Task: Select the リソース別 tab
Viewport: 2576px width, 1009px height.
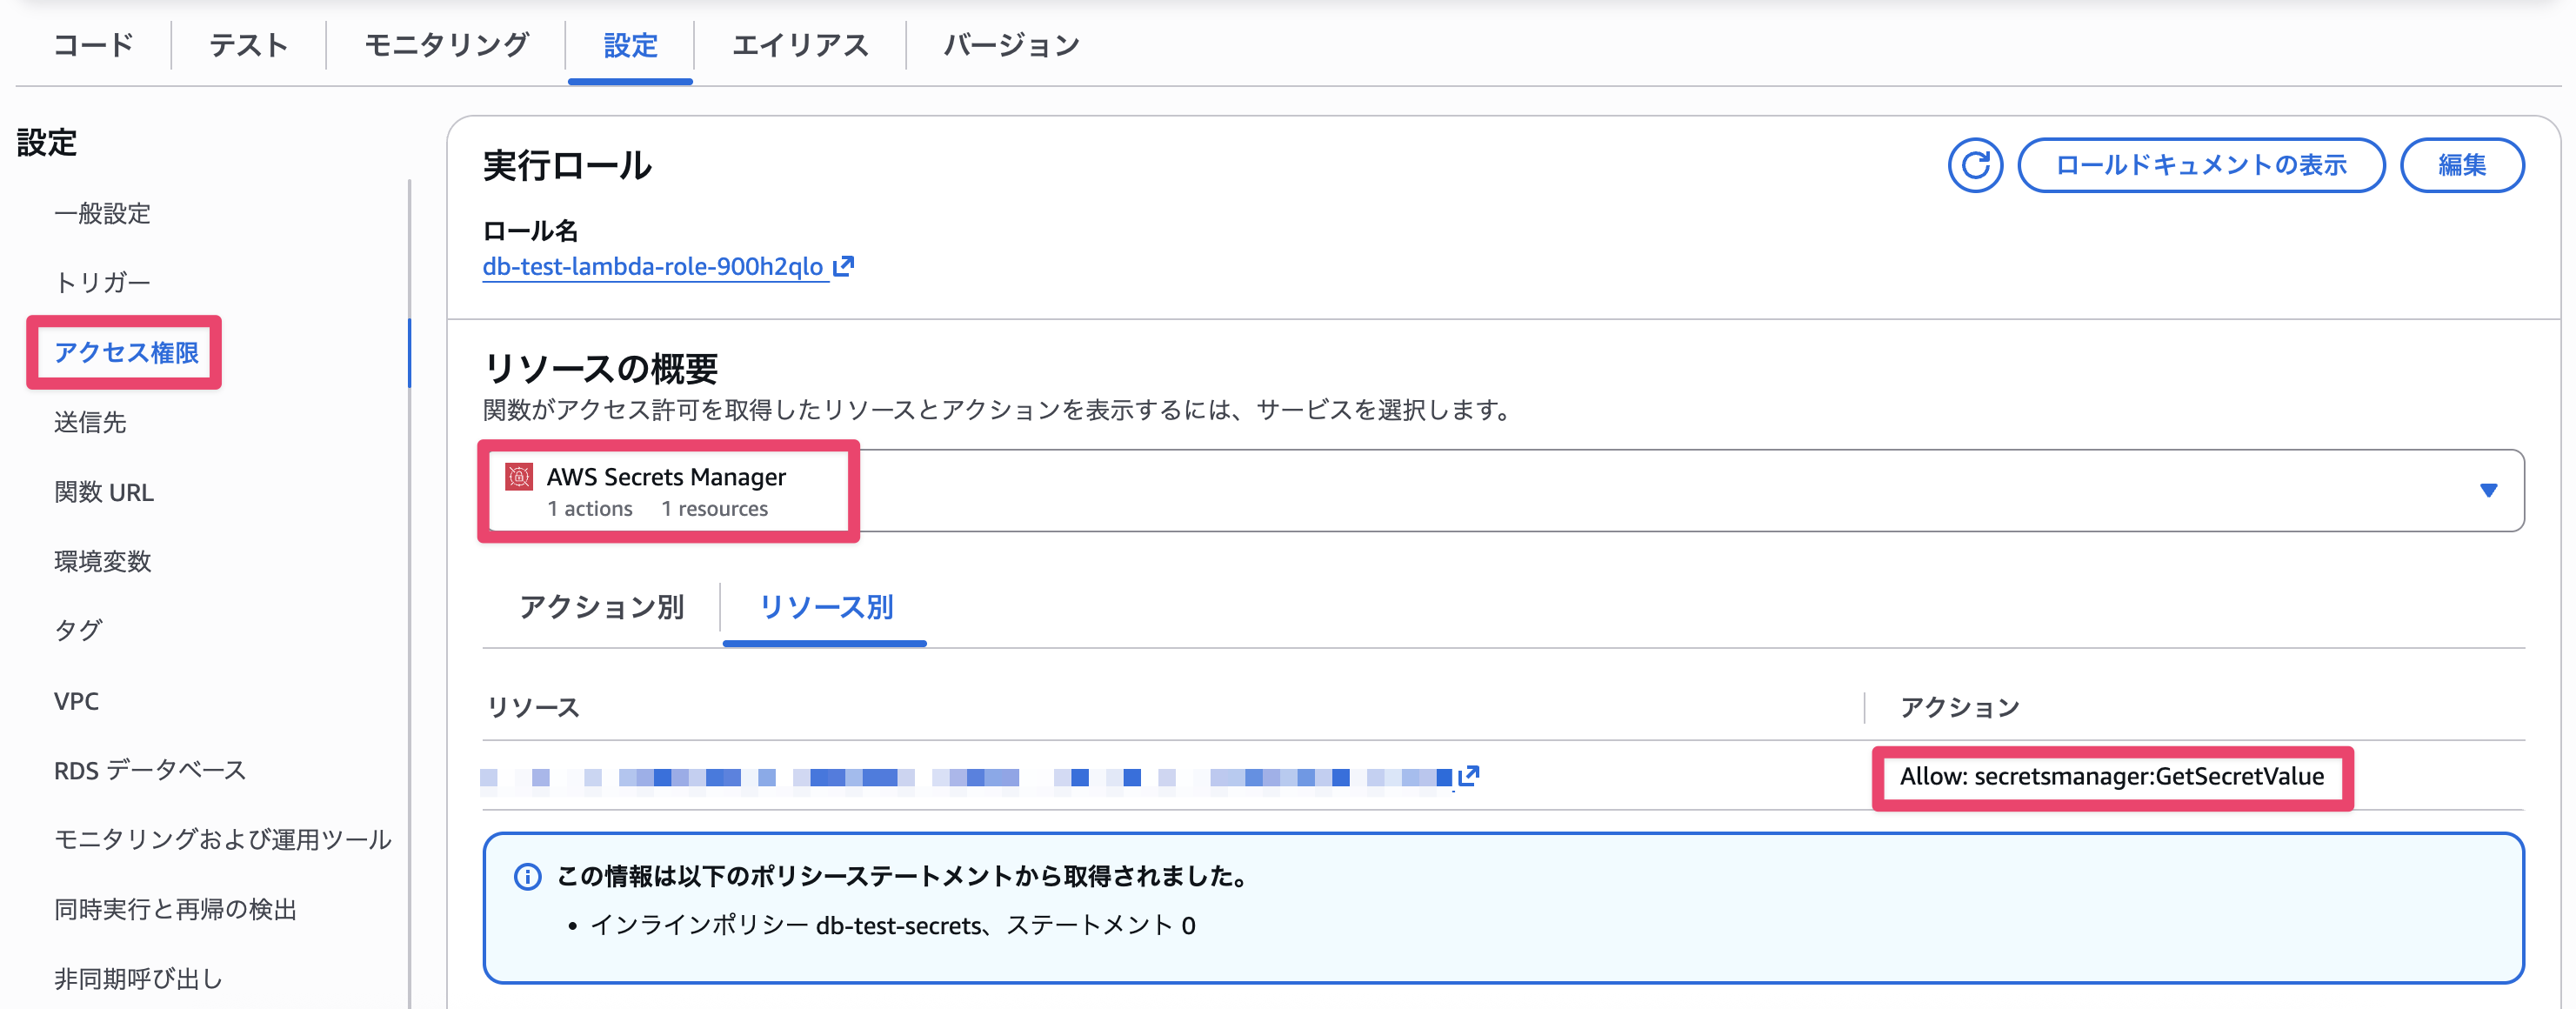Action: [x=825, y=607]
